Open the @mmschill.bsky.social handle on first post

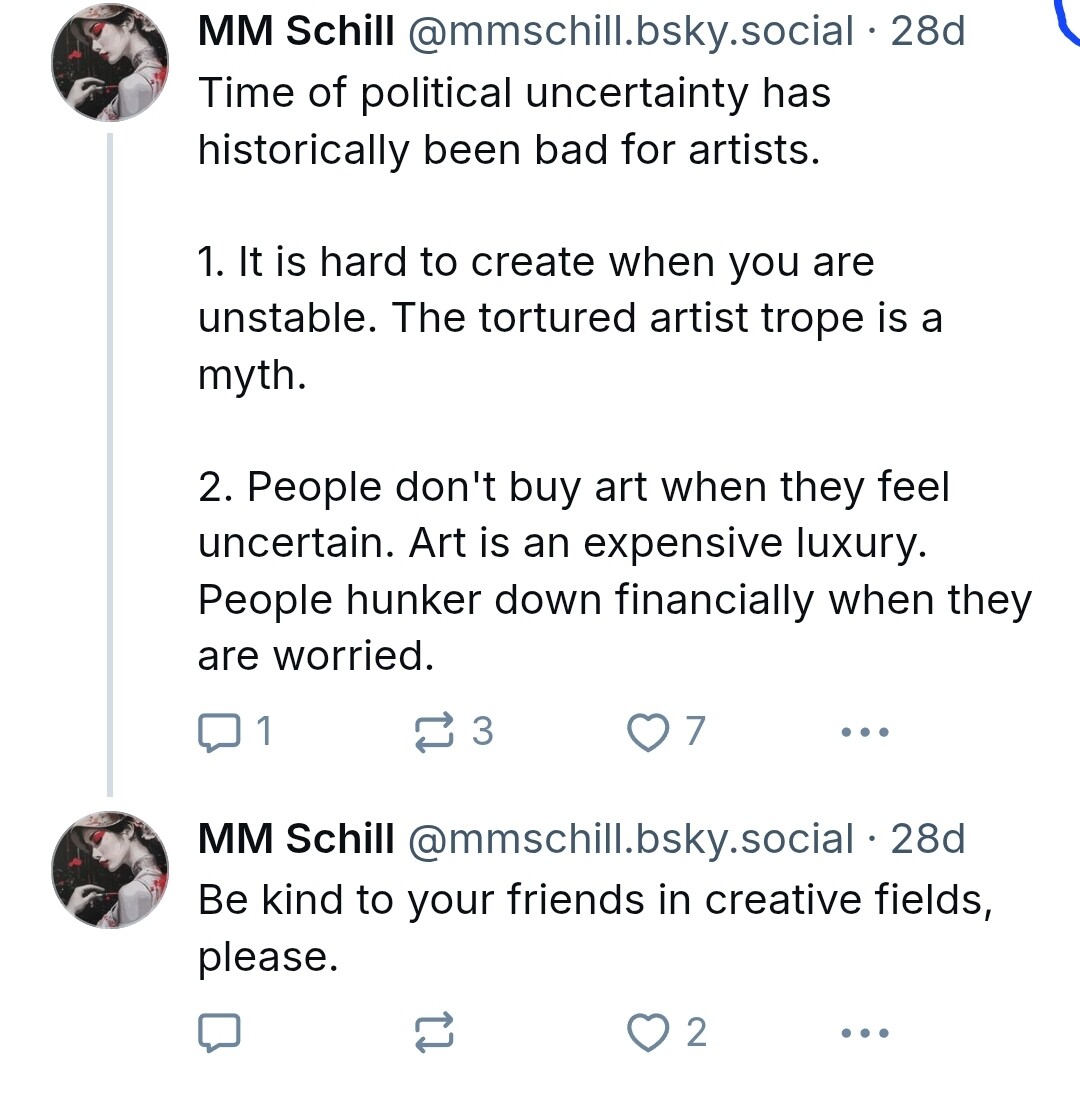point(629,32)
